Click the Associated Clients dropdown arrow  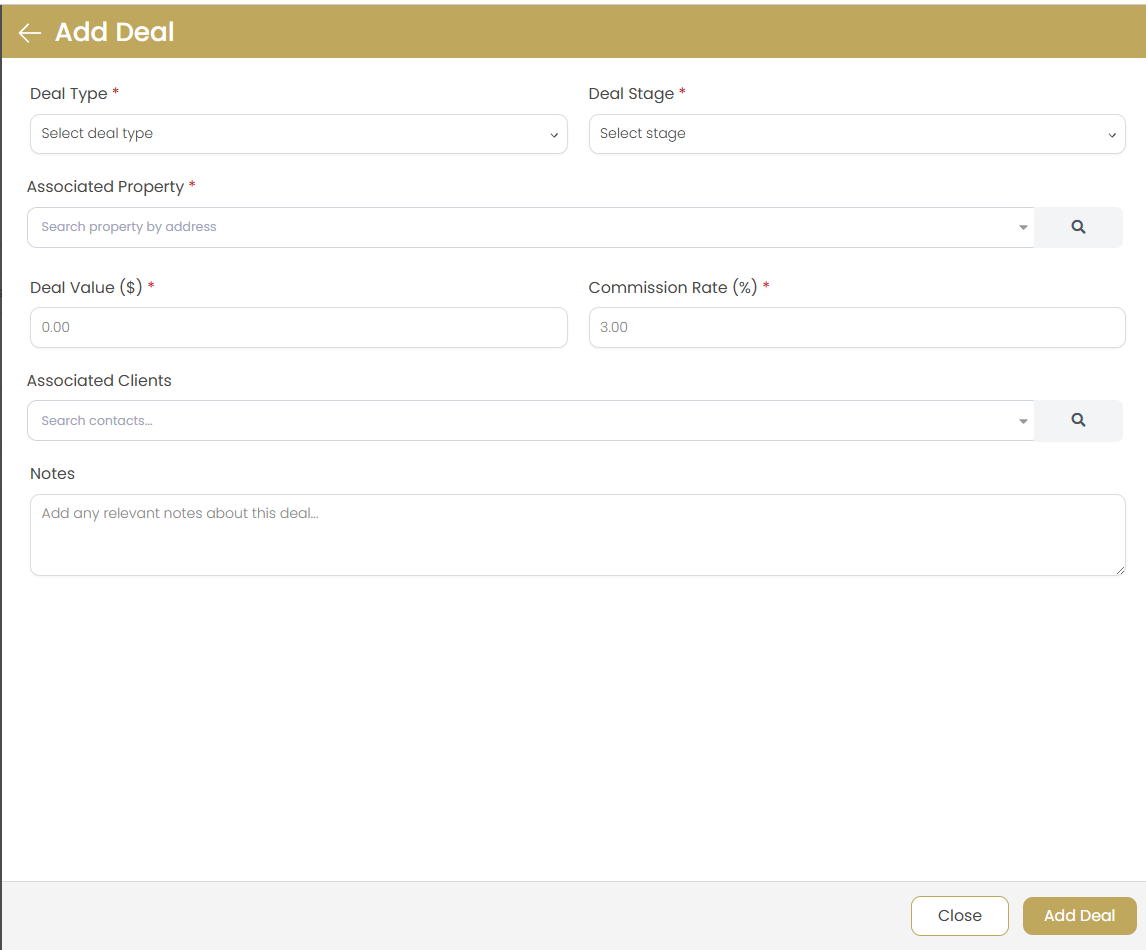(x=1023, y=420)
